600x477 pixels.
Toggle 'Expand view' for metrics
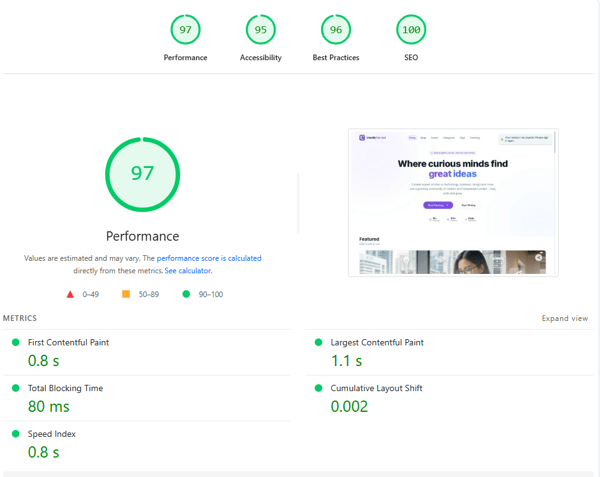tap(564, 318)
